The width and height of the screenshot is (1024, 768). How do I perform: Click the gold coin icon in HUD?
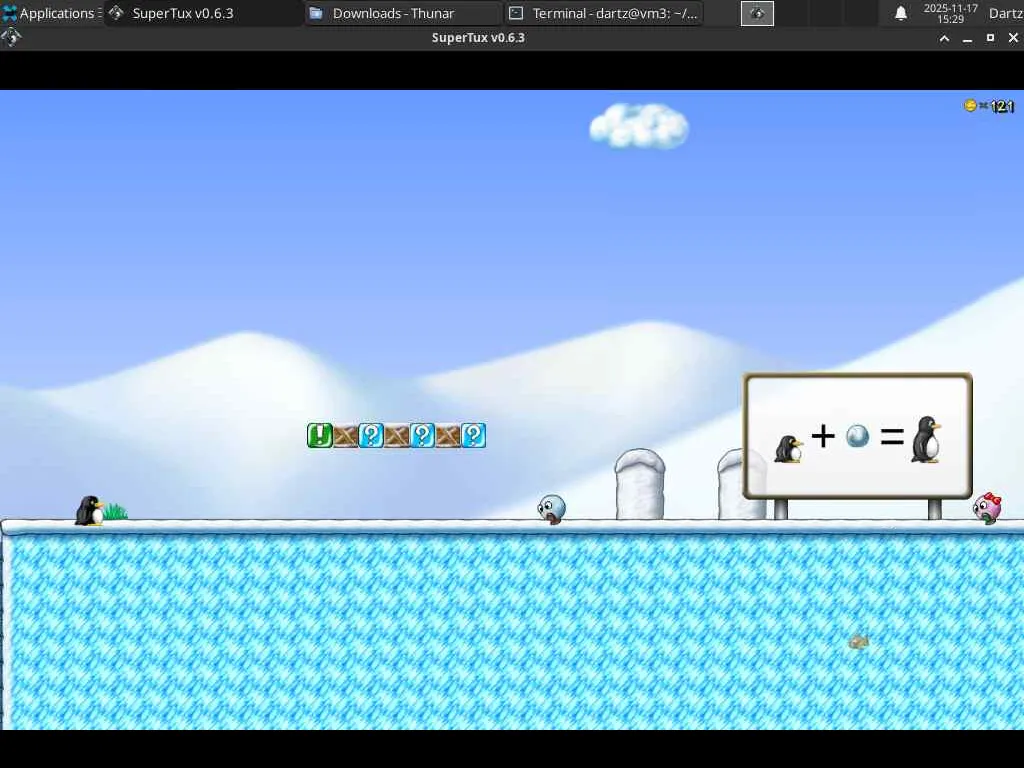970,105
